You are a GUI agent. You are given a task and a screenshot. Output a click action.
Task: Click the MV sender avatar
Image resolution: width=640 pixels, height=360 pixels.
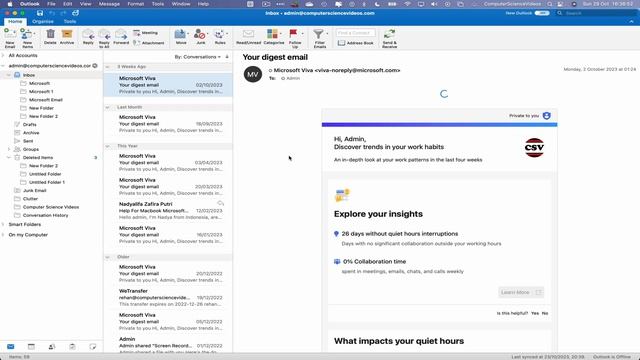[253, 74]
